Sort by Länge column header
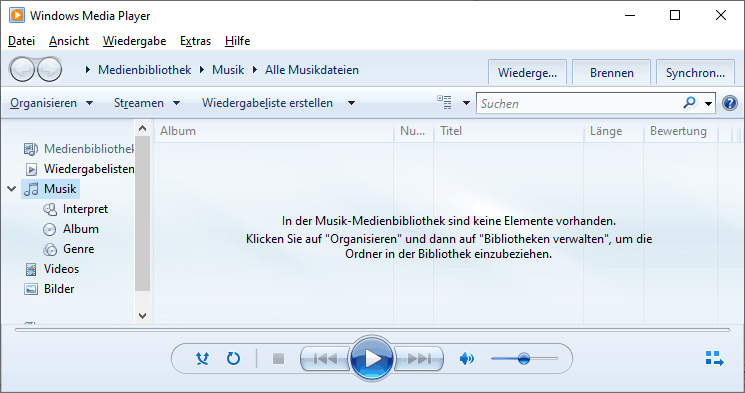The image size is (745, 393). tap(614, 131)
